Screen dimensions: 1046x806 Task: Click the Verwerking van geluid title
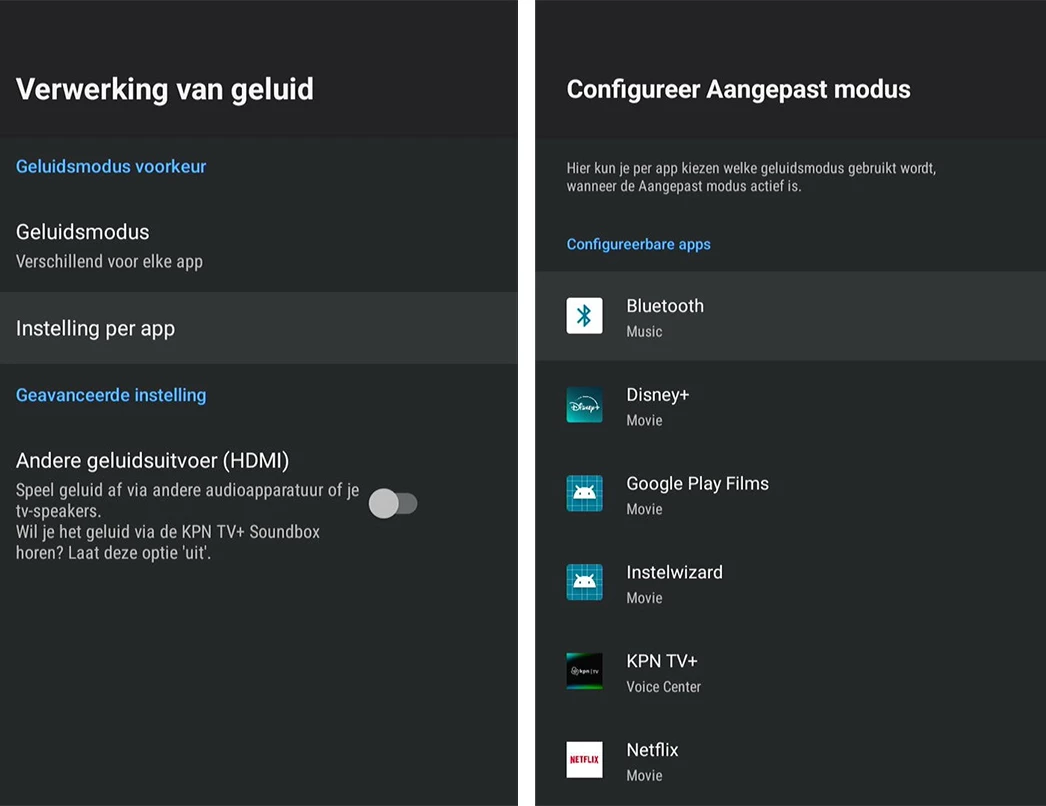pos(165,89)
